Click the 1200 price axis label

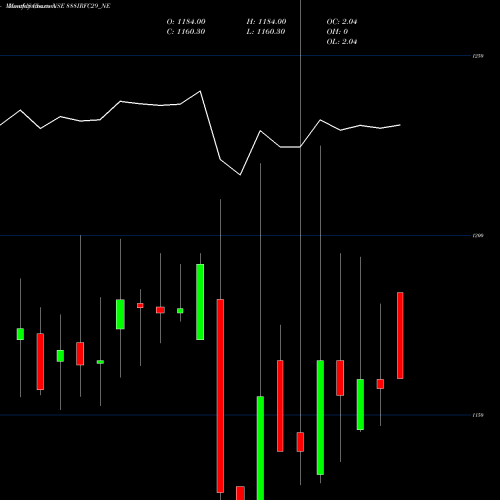click(x=478, y=236)
